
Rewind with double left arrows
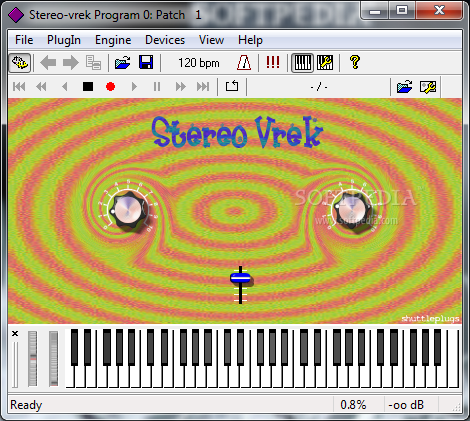point(41,87)
